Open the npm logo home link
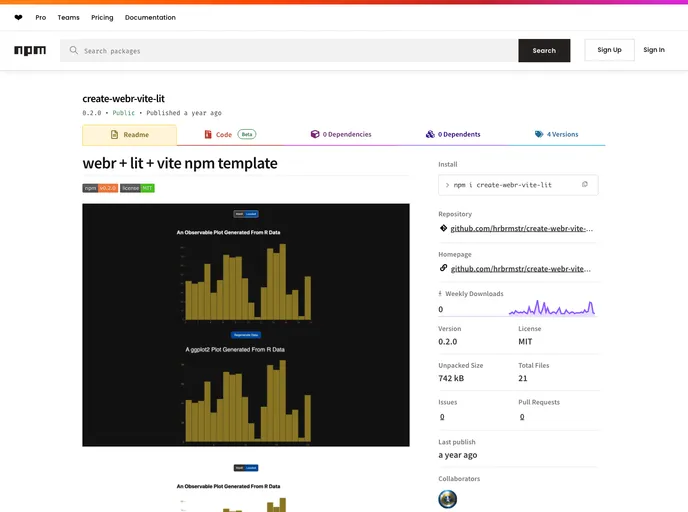Screen dimensions: 688x512 [x=30, y=50]
